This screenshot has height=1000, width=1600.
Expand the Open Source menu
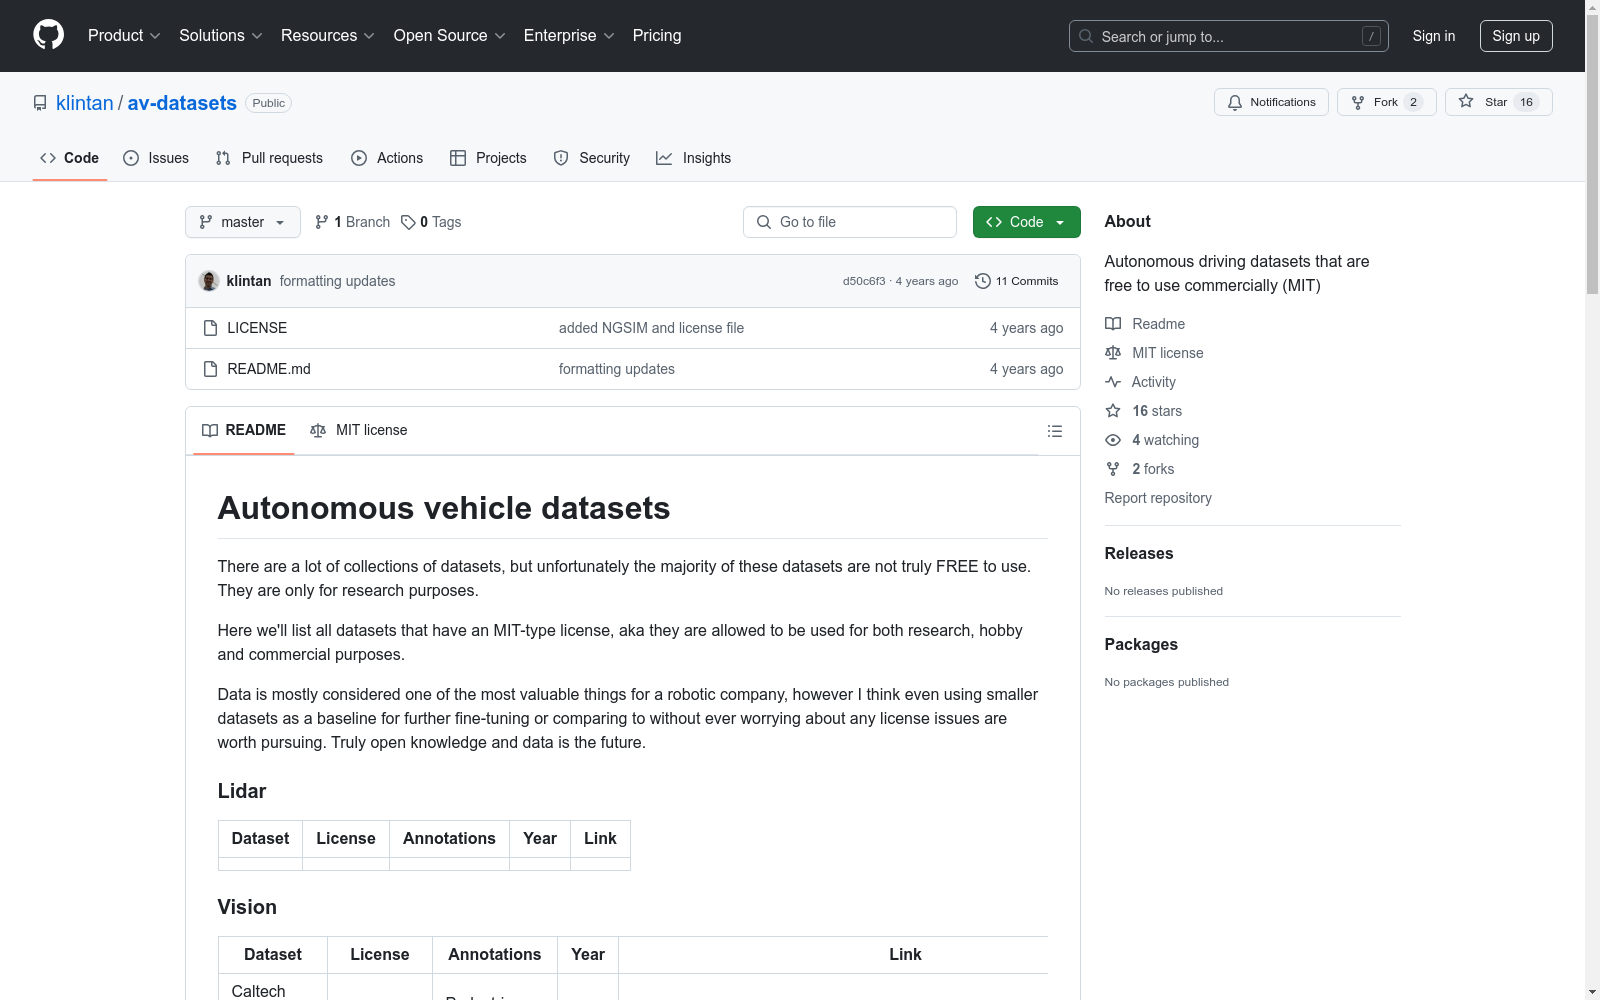pyautogui.click(x=450, y=35)
